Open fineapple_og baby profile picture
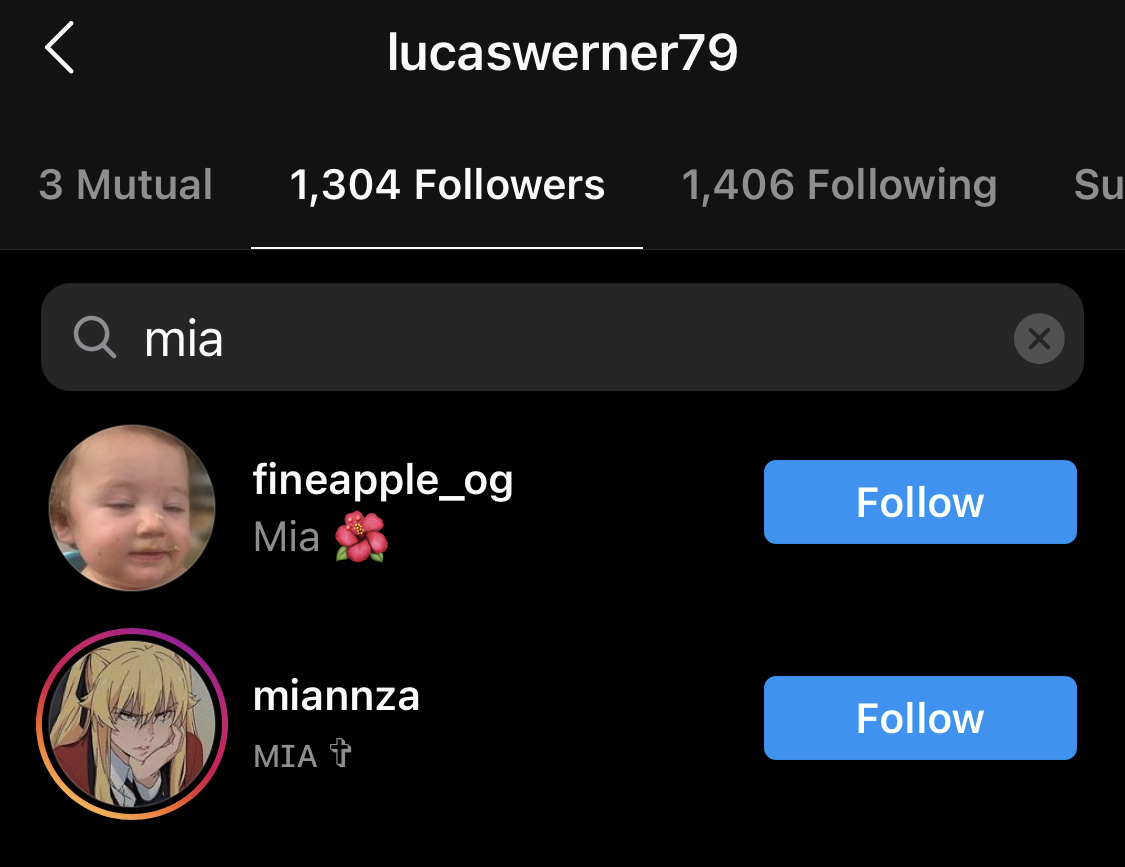Viewport: 1125px width, 867px height. [132, 507]
